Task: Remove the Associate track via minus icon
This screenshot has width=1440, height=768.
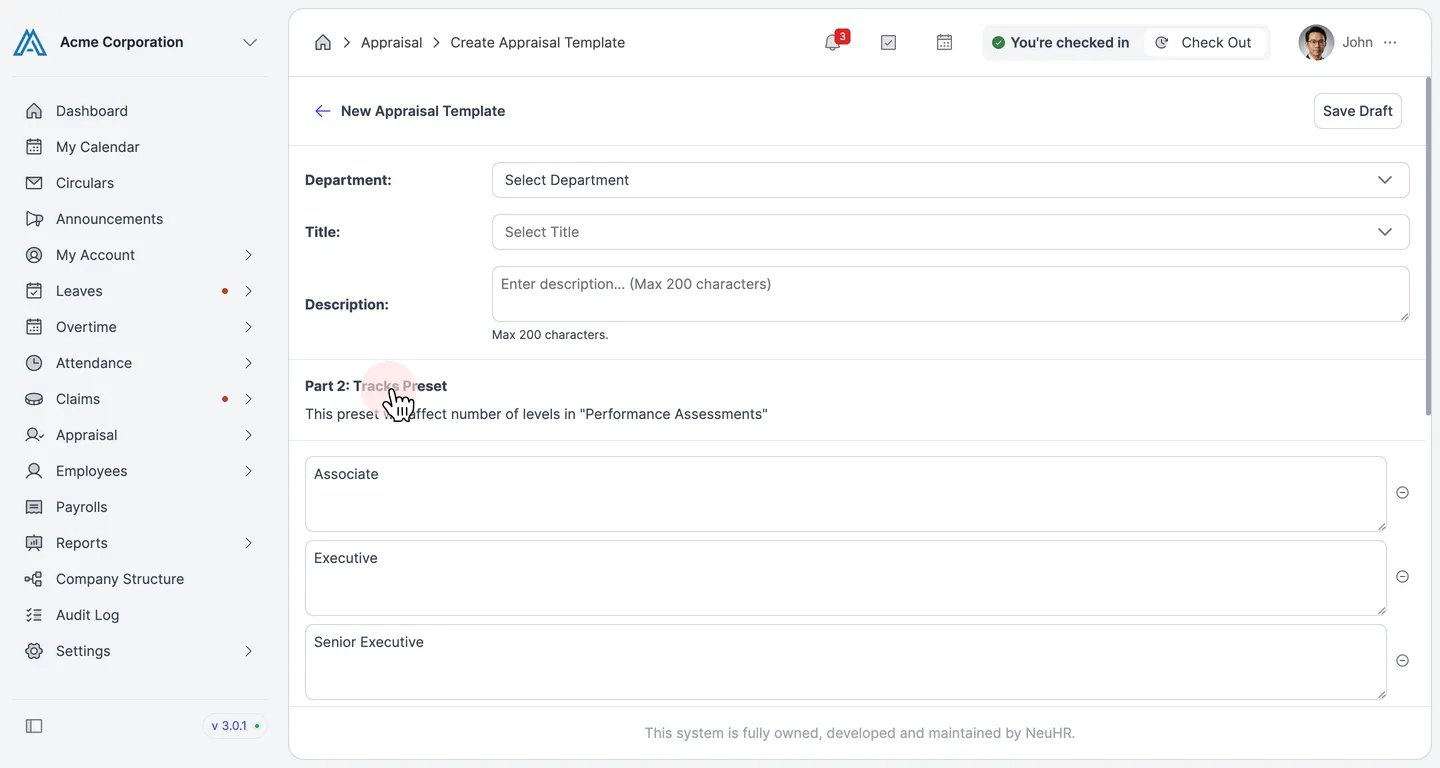Action: click(x=1402, y=493)
